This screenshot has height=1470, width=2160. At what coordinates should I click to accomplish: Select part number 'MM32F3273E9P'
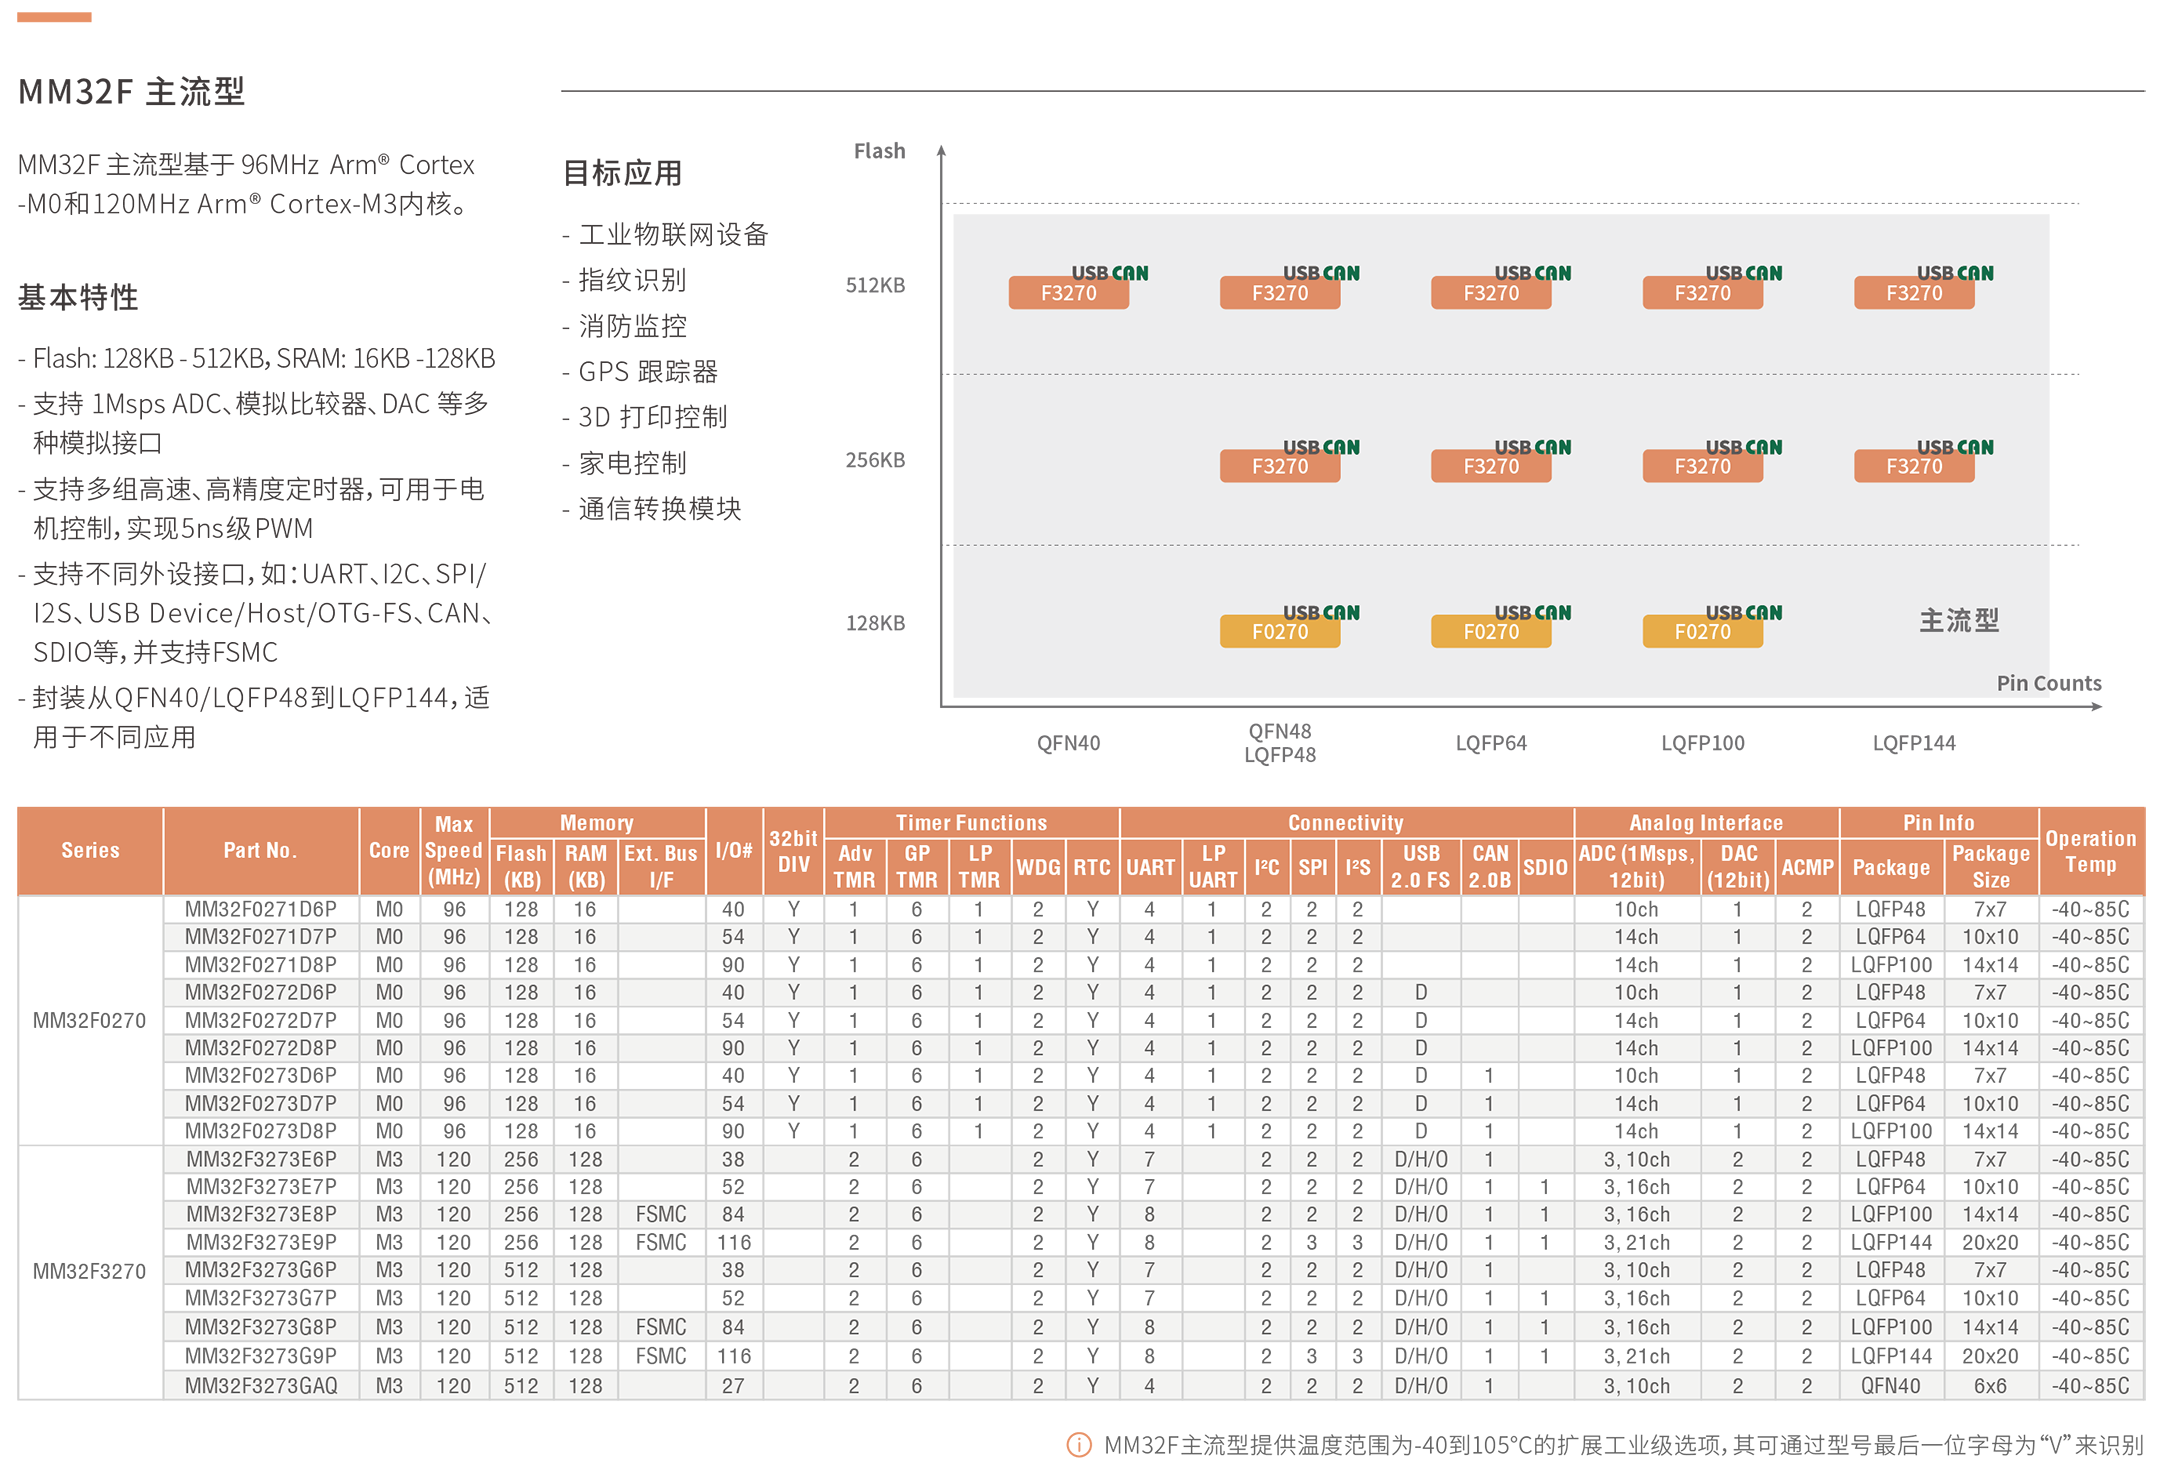click(x=260, y=1242)
